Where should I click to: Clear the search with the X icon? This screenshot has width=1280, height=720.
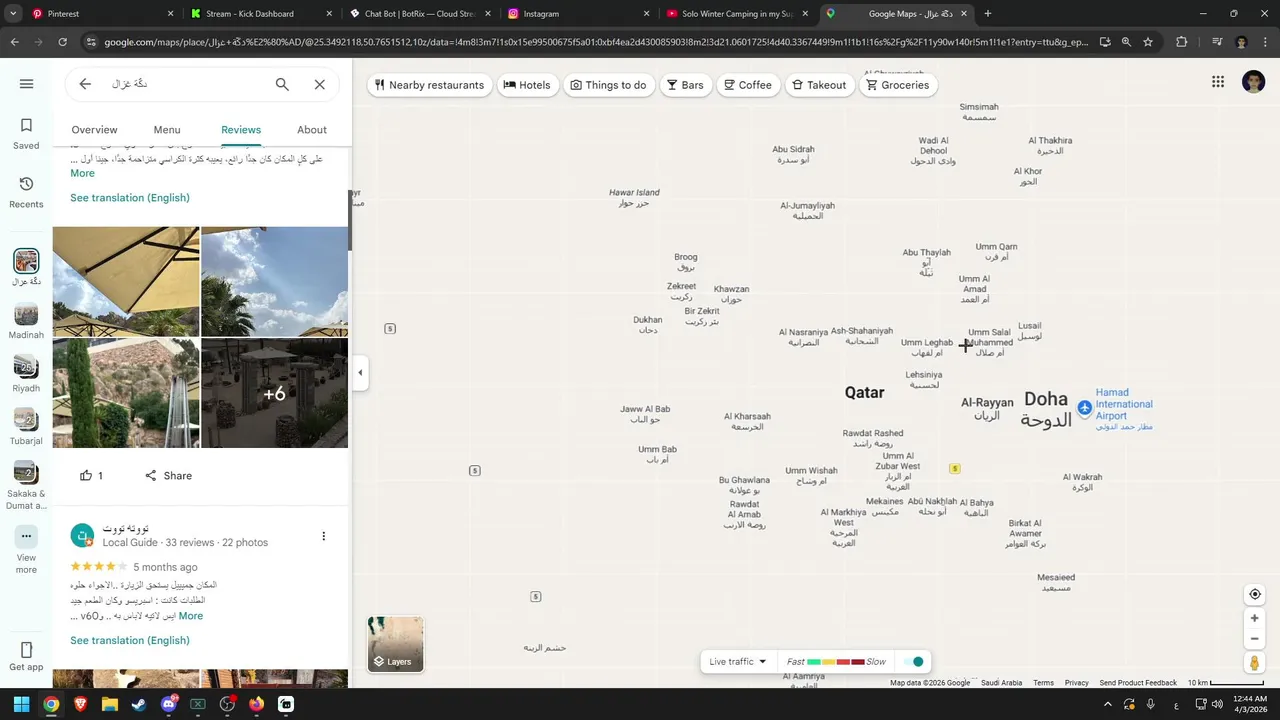pos(319,84)
